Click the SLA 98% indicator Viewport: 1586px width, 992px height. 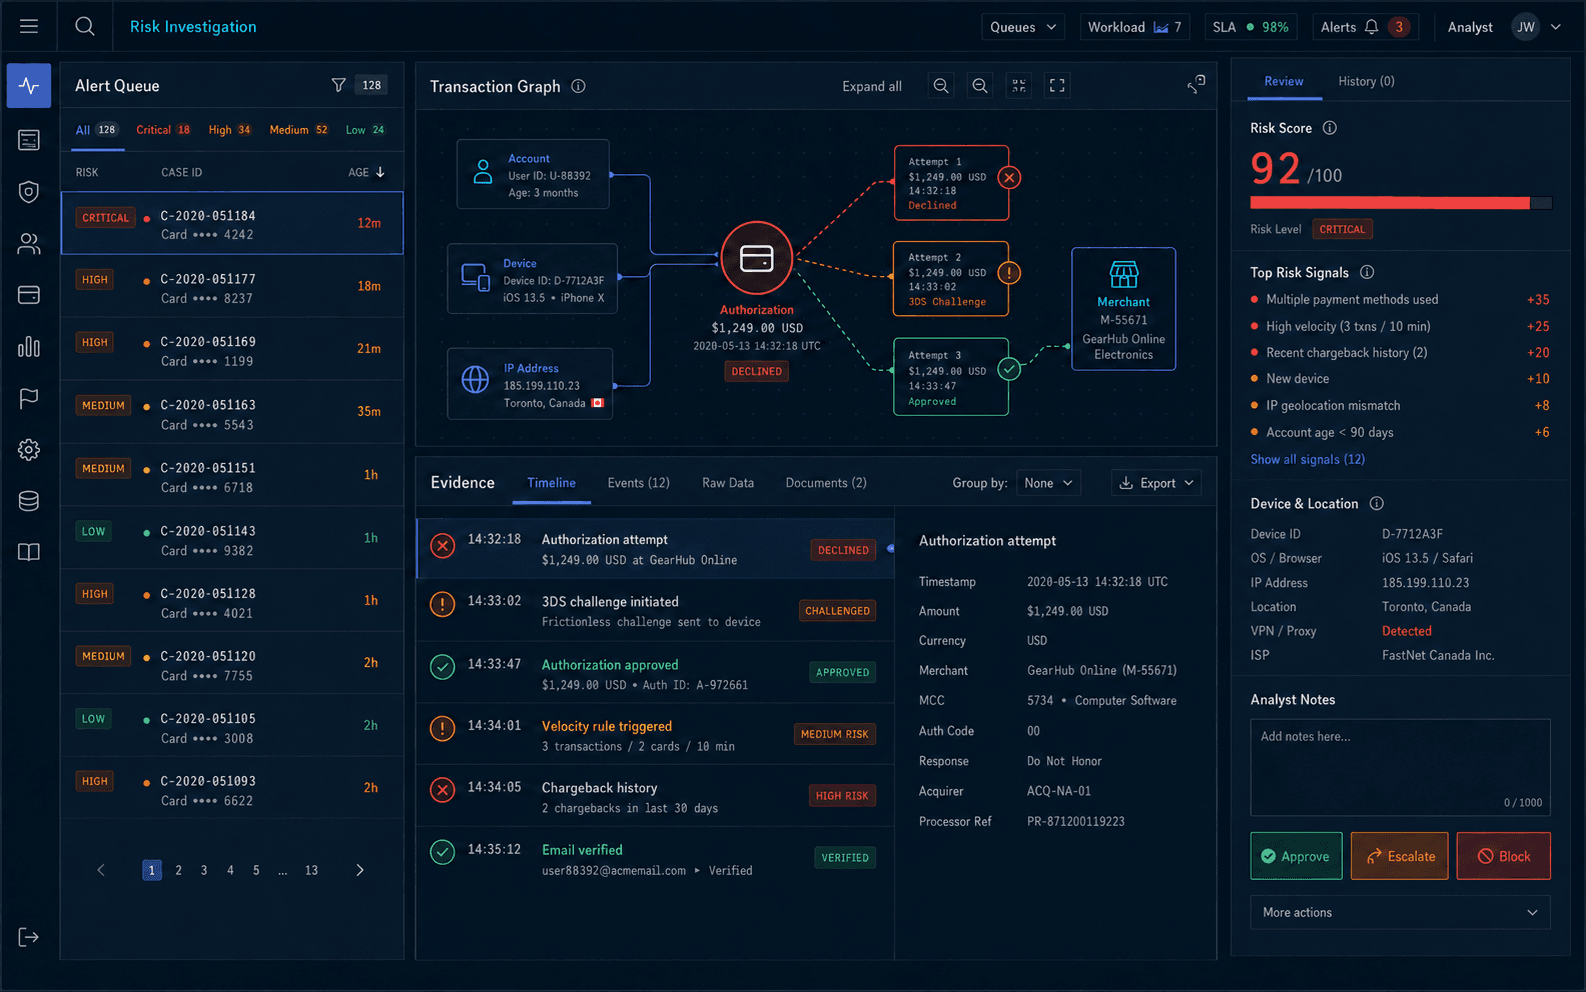coord(1250,27)
